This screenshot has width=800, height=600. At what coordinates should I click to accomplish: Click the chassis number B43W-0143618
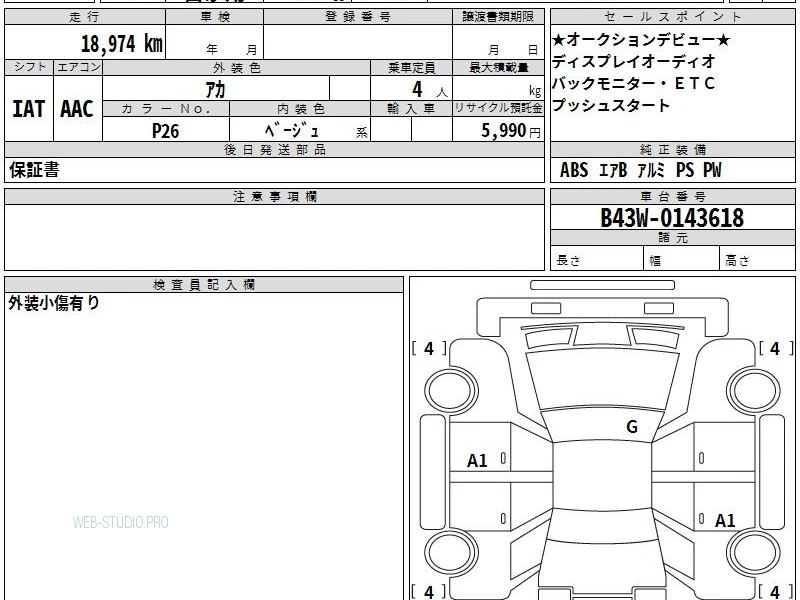(672, 218)
